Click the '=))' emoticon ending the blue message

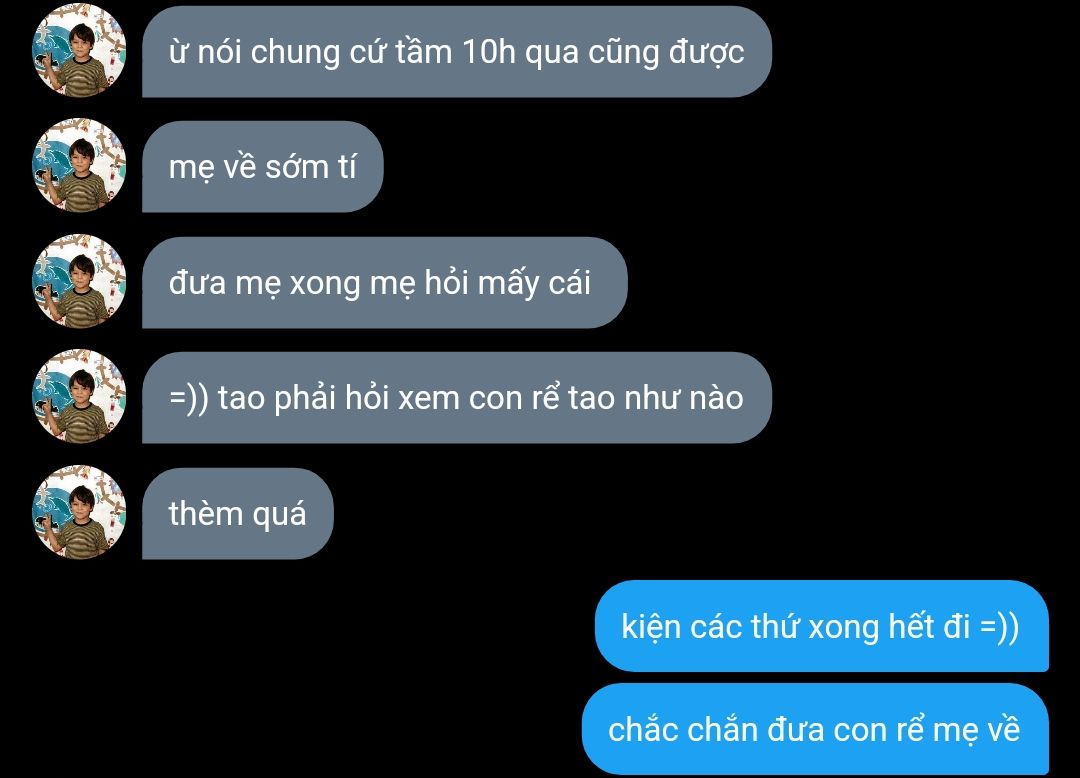tap(999, 627)
